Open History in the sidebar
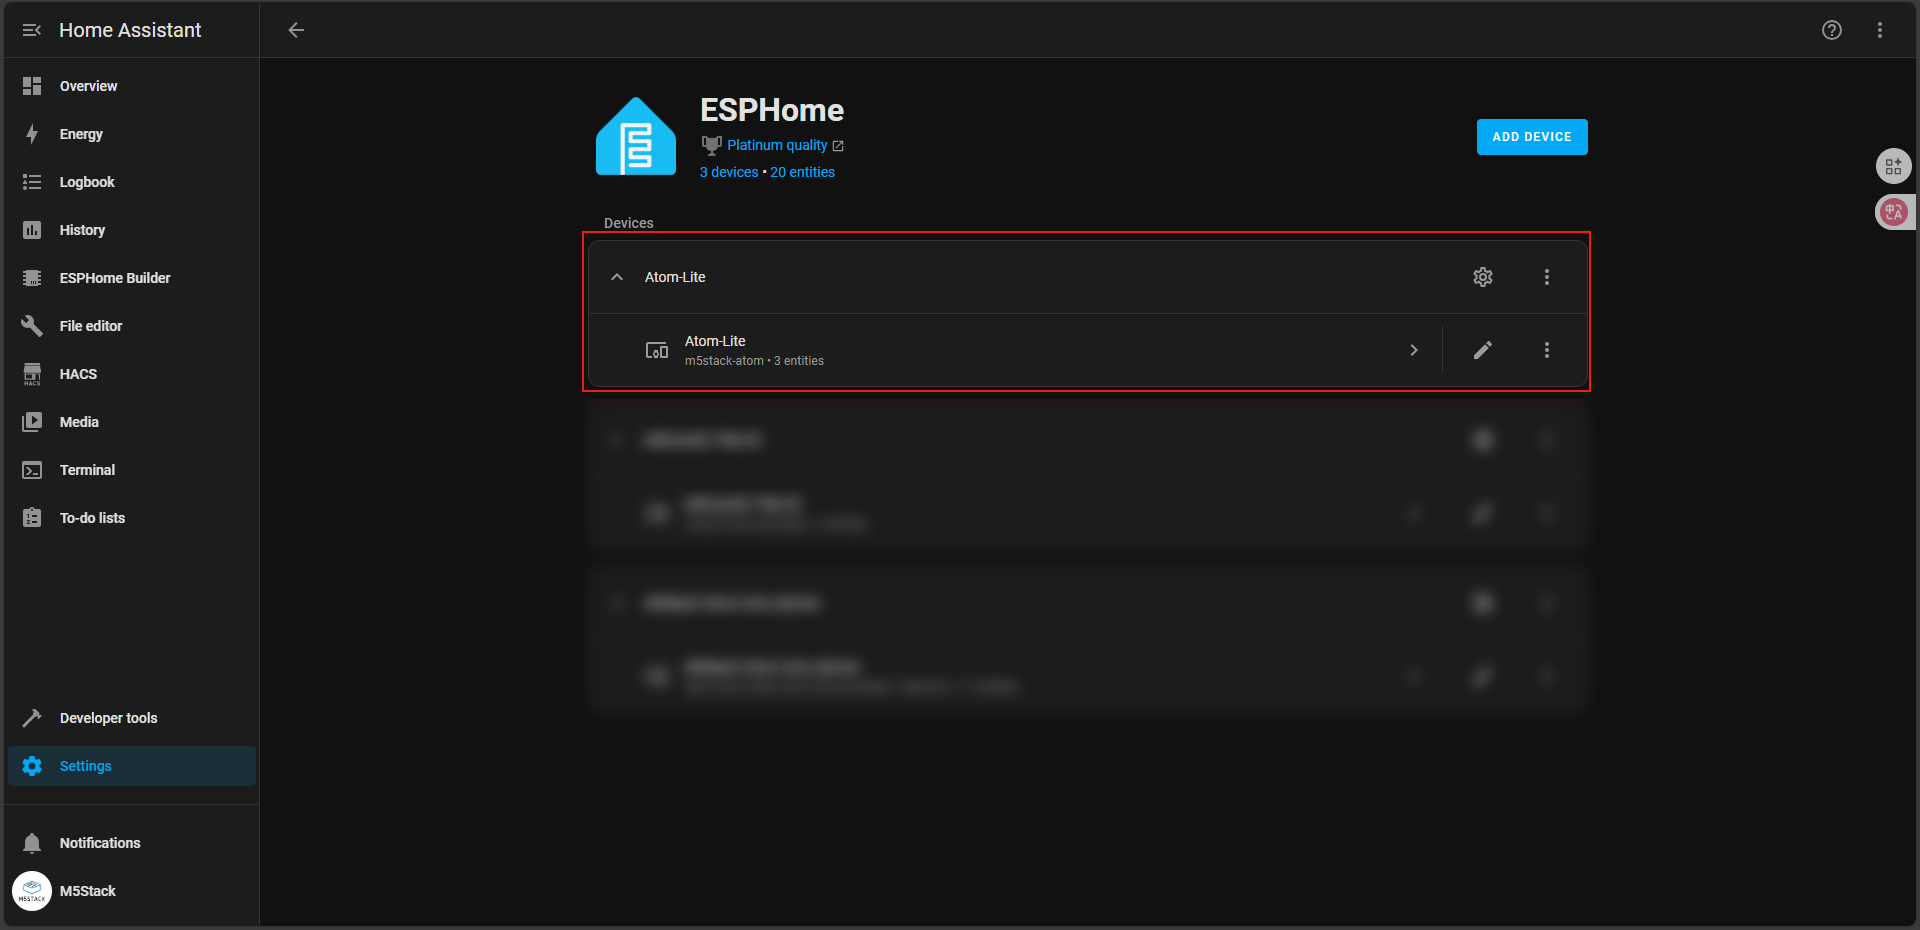Screen dimensions: 1920x930 (x=132, y=230)
